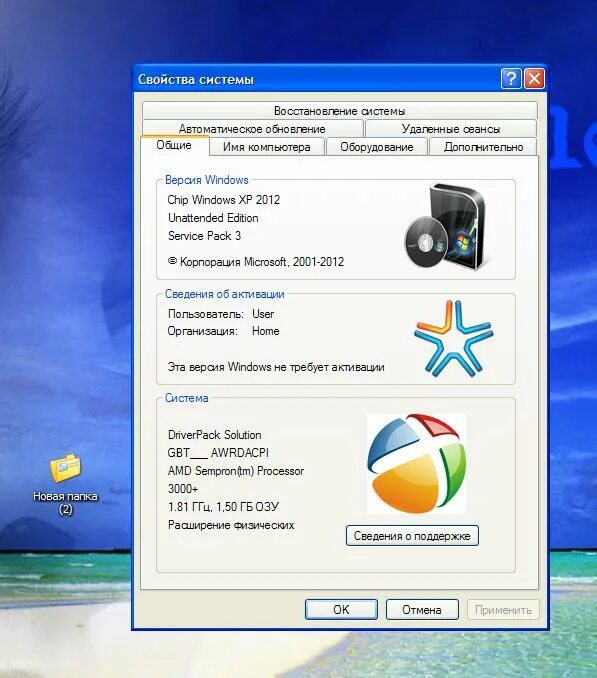The image size is (597, 678).
Task: Click the Windows software box with disc image
Action: click(x=446, y=227)
